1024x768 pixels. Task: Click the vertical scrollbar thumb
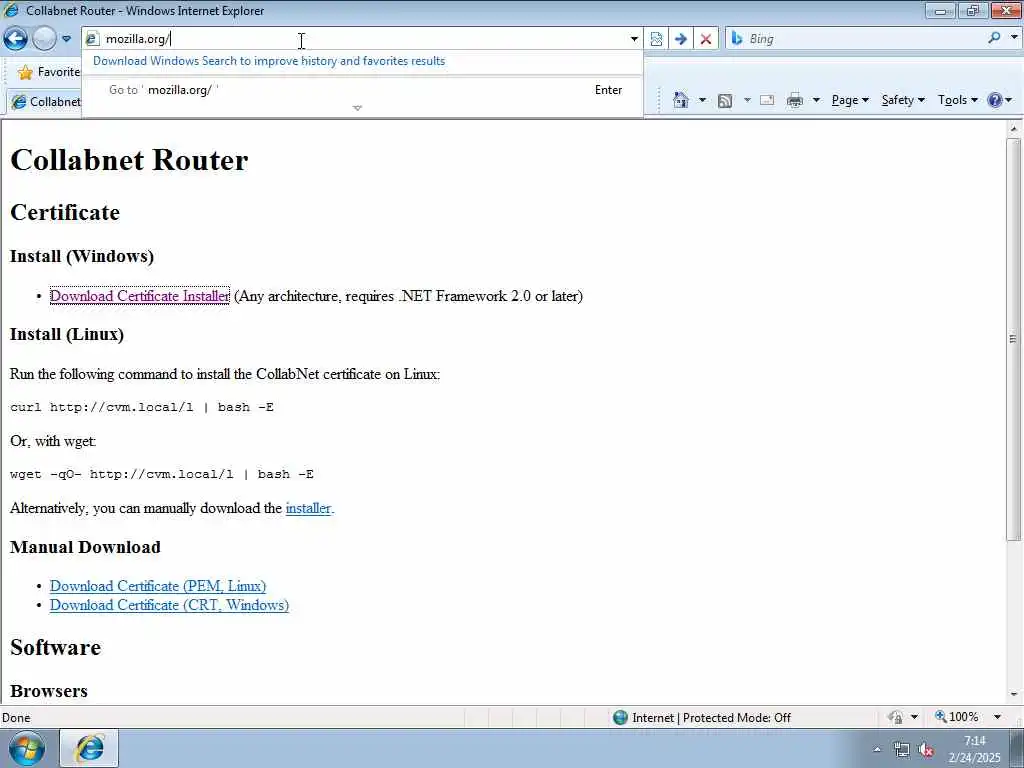point(1014,338)
